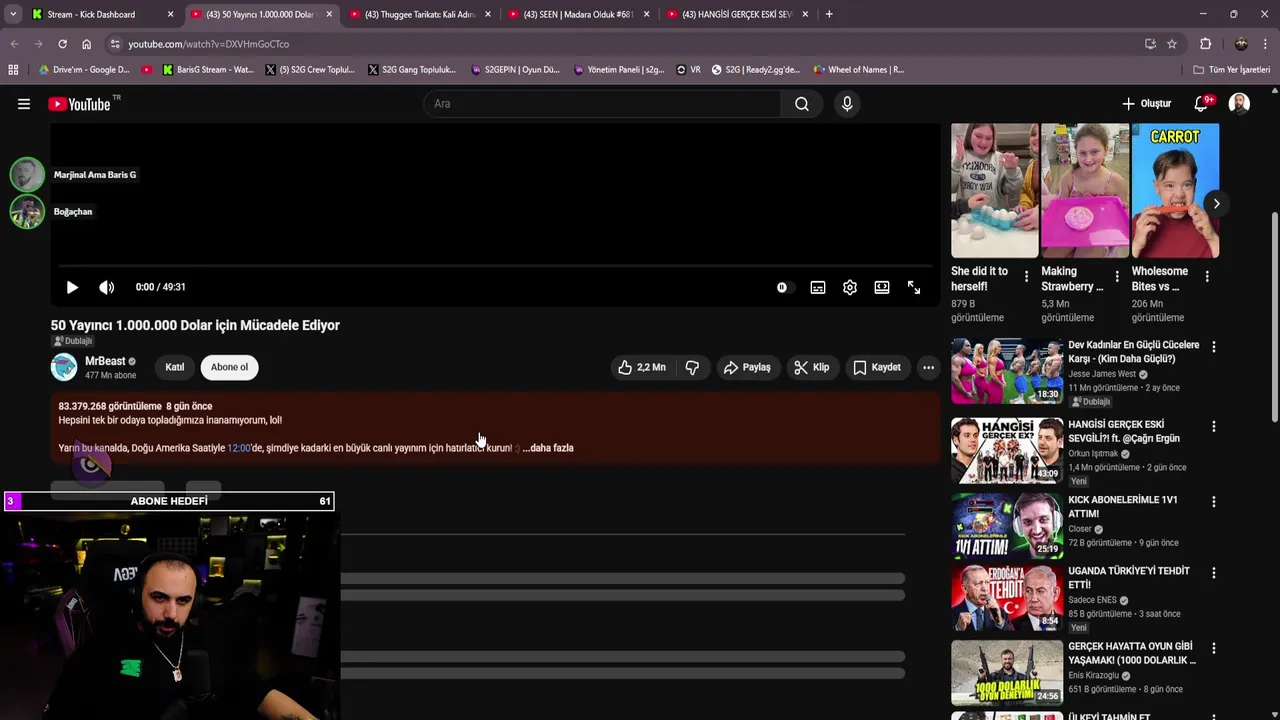1280x720 pixels.
Task: Open browser home page icon
Action: [x=87, y=44]
